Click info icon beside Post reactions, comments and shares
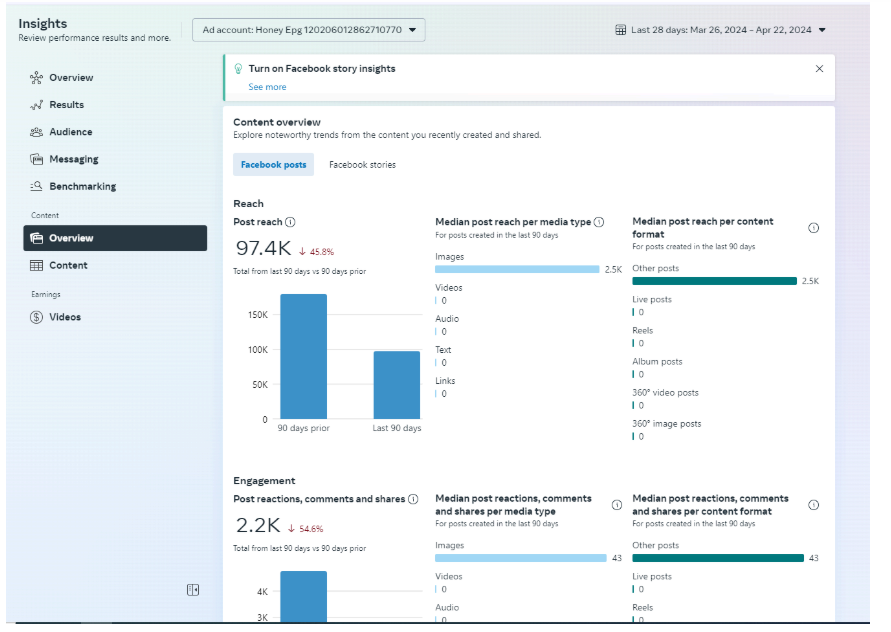Viewport: 891px width, 632px height. [413, 499]
